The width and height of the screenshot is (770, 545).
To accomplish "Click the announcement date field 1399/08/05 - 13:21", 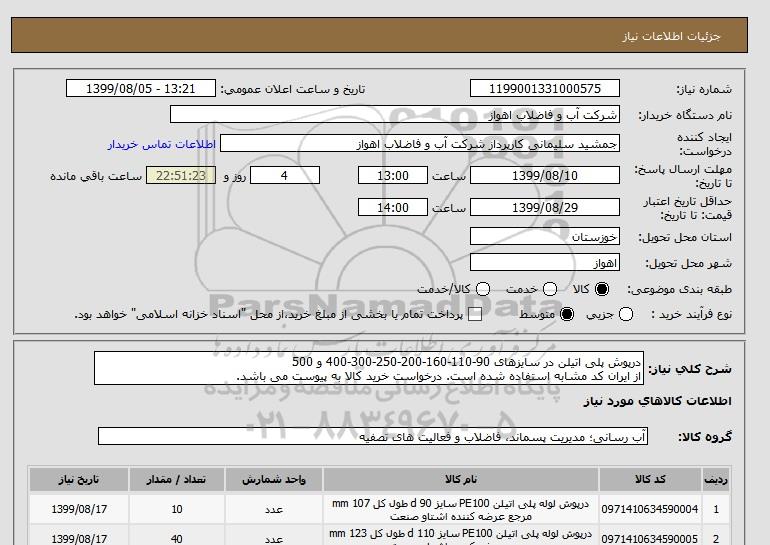I will pyautogui.click(x=141, y=88).
